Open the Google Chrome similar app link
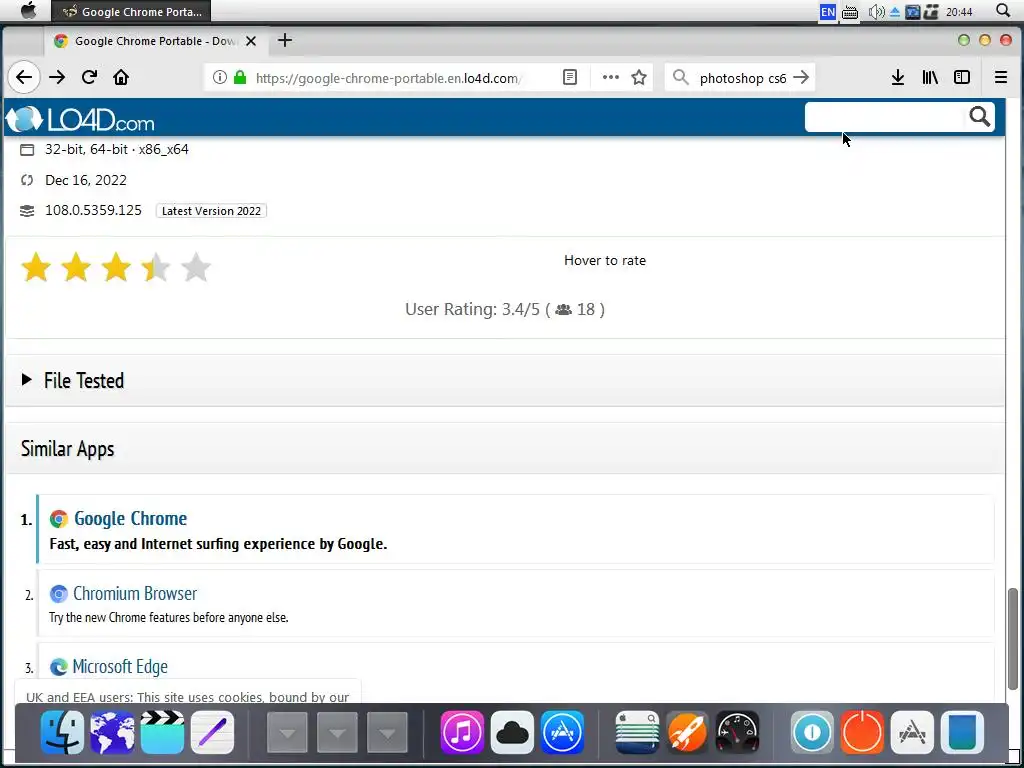The height and width of the screenshot is (768, 1024). point(131,519)
